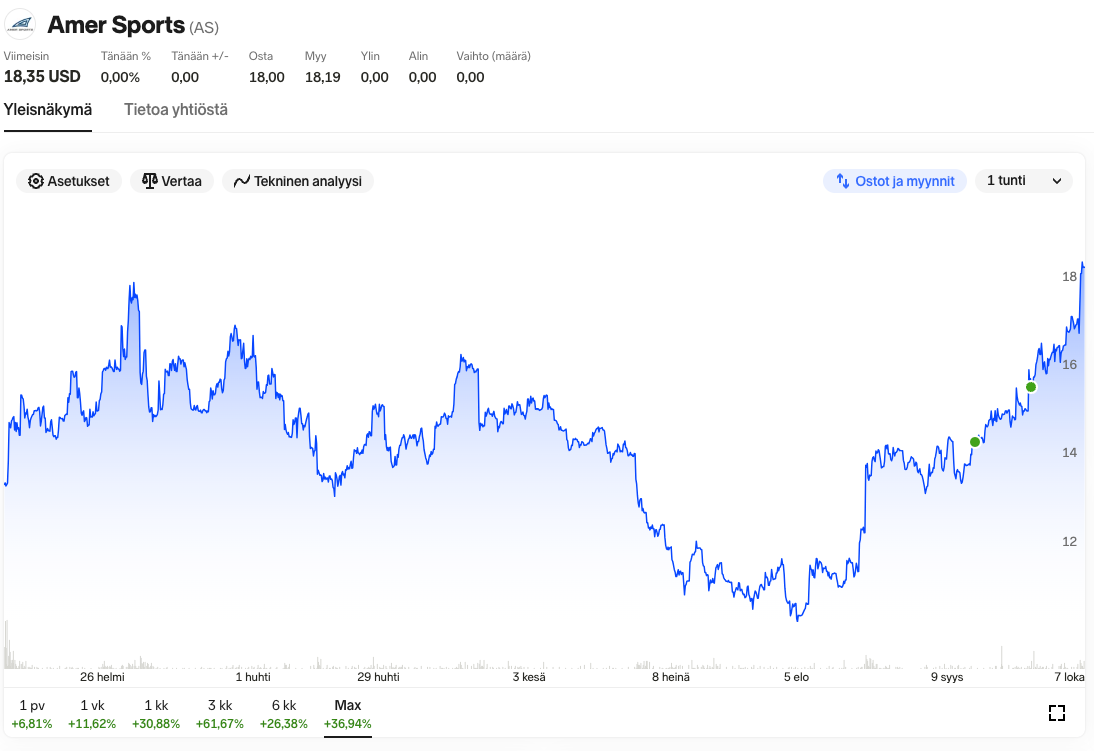Toggle Ostot ja myynnit markers

pyautogui.click(x=895, y=181)
